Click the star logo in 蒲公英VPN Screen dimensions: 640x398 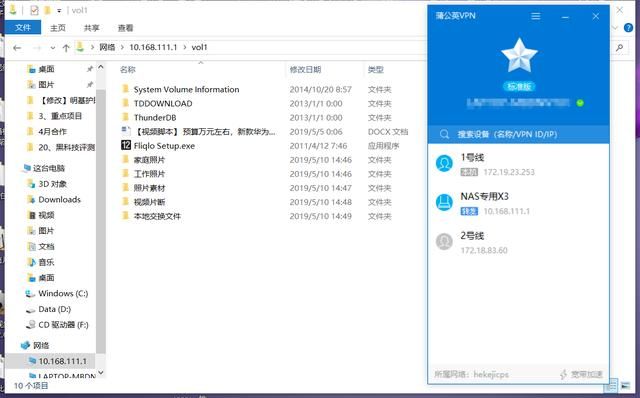pos(519,56)
